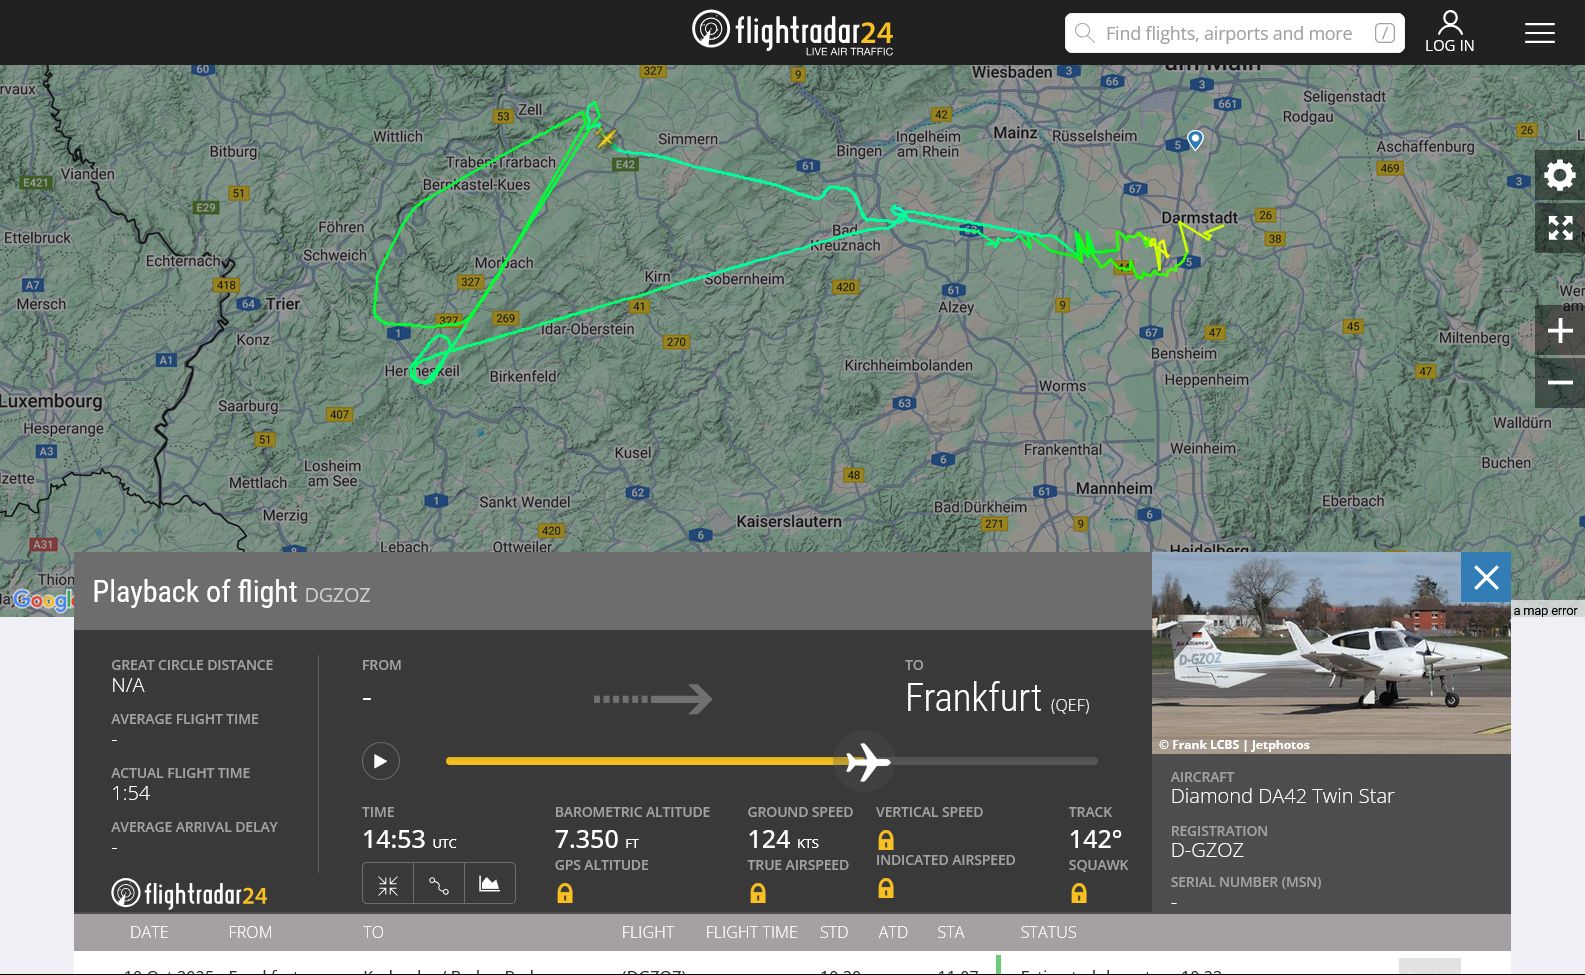Image resolution: width=1585 pixels, height=975 pixels.
Task: Click the locked GPS altitude icon
Action: (565, 893)
